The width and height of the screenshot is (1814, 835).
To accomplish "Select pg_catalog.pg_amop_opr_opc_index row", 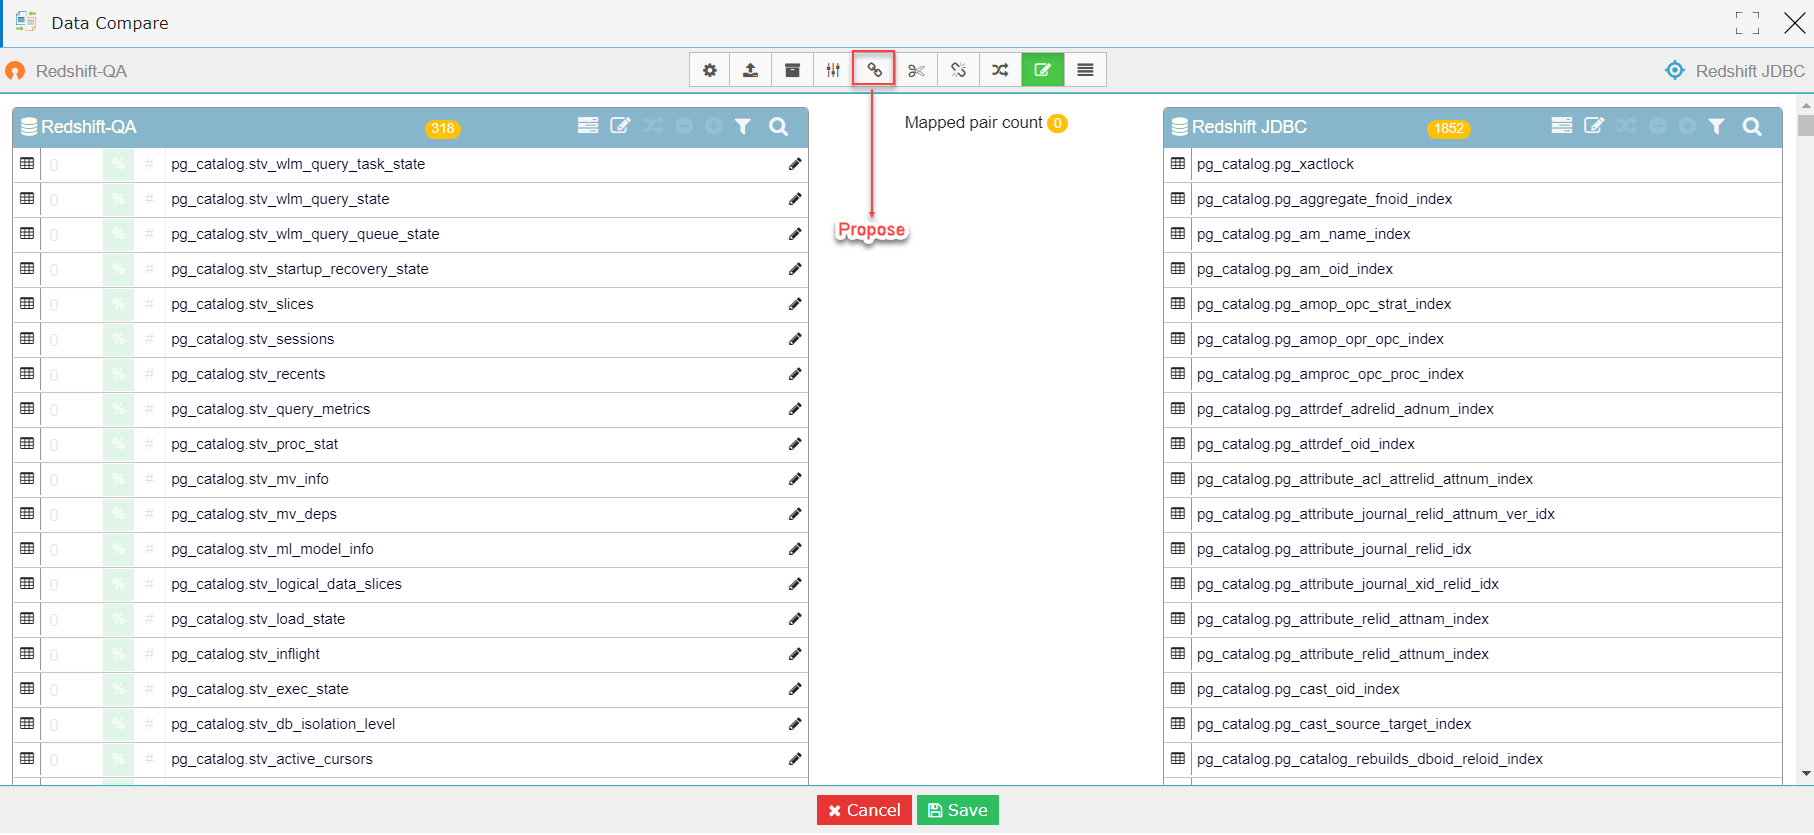I will pos(1473,339).
